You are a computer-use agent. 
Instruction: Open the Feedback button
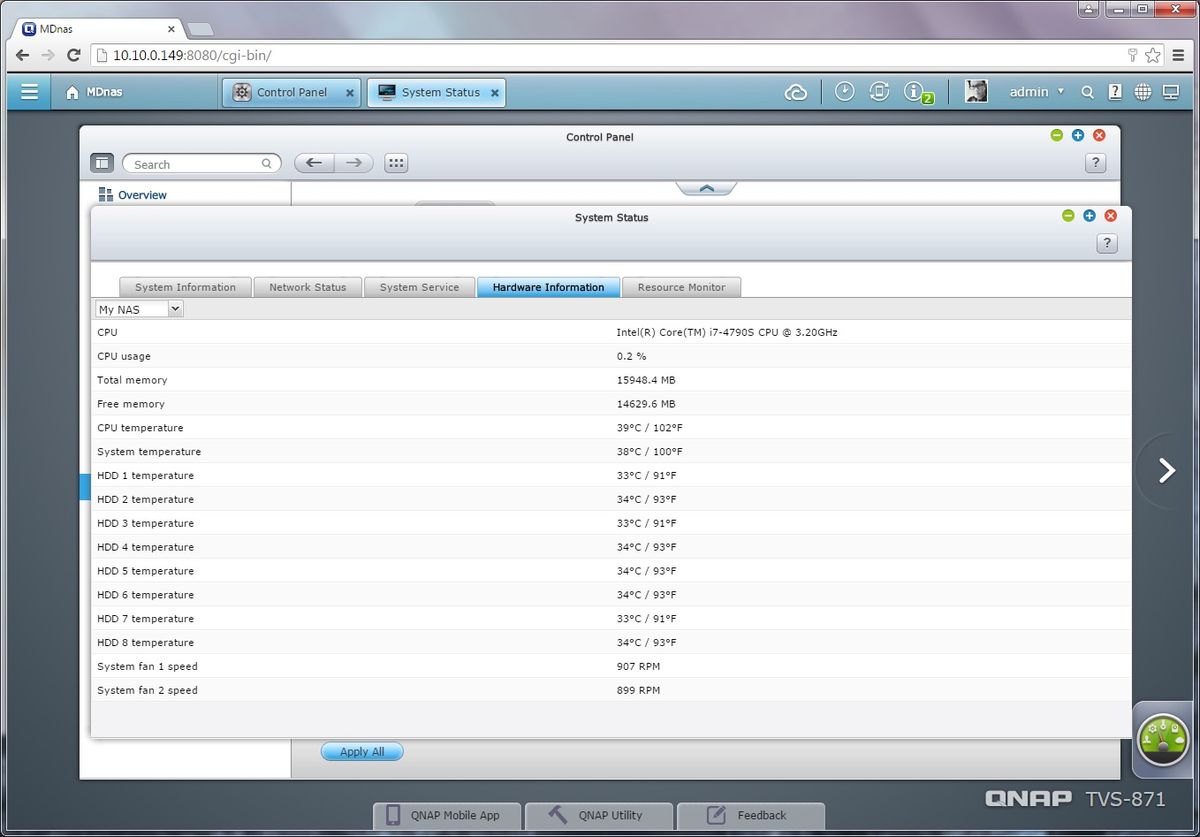pyautogui.click(x=750, y=815)
